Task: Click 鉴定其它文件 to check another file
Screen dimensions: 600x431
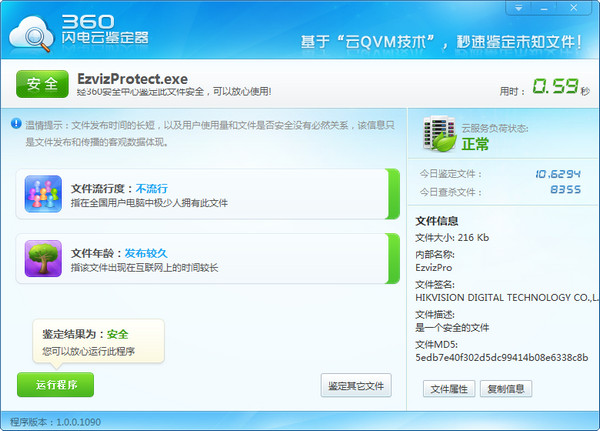Action: (x=356, y=386)
